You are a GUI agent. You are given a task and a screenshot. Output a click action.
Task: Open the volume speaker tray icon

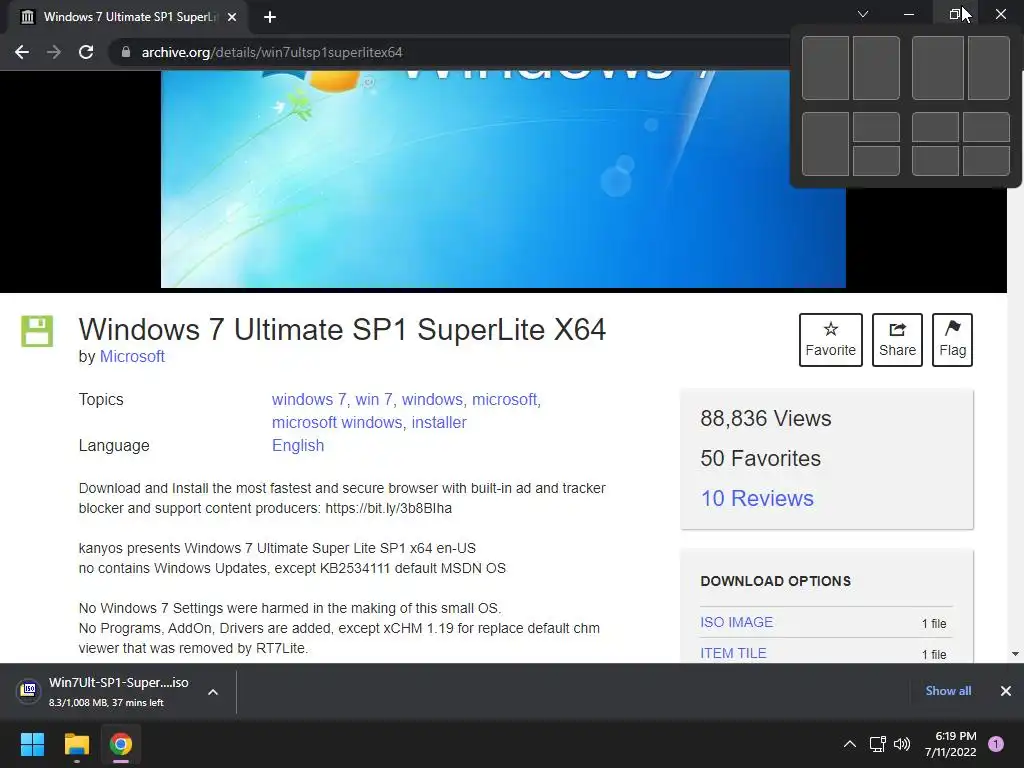(902, 744)
